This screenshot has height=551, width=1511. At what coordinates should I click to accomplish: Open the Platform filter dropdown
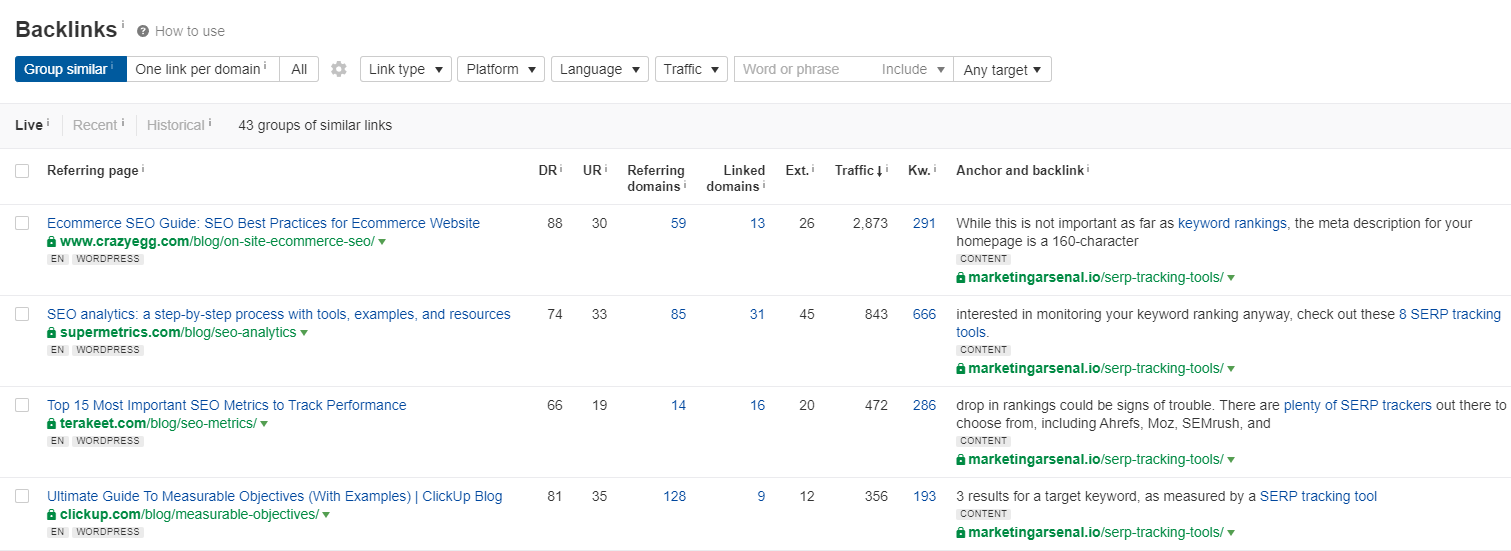tap(500, 69)
